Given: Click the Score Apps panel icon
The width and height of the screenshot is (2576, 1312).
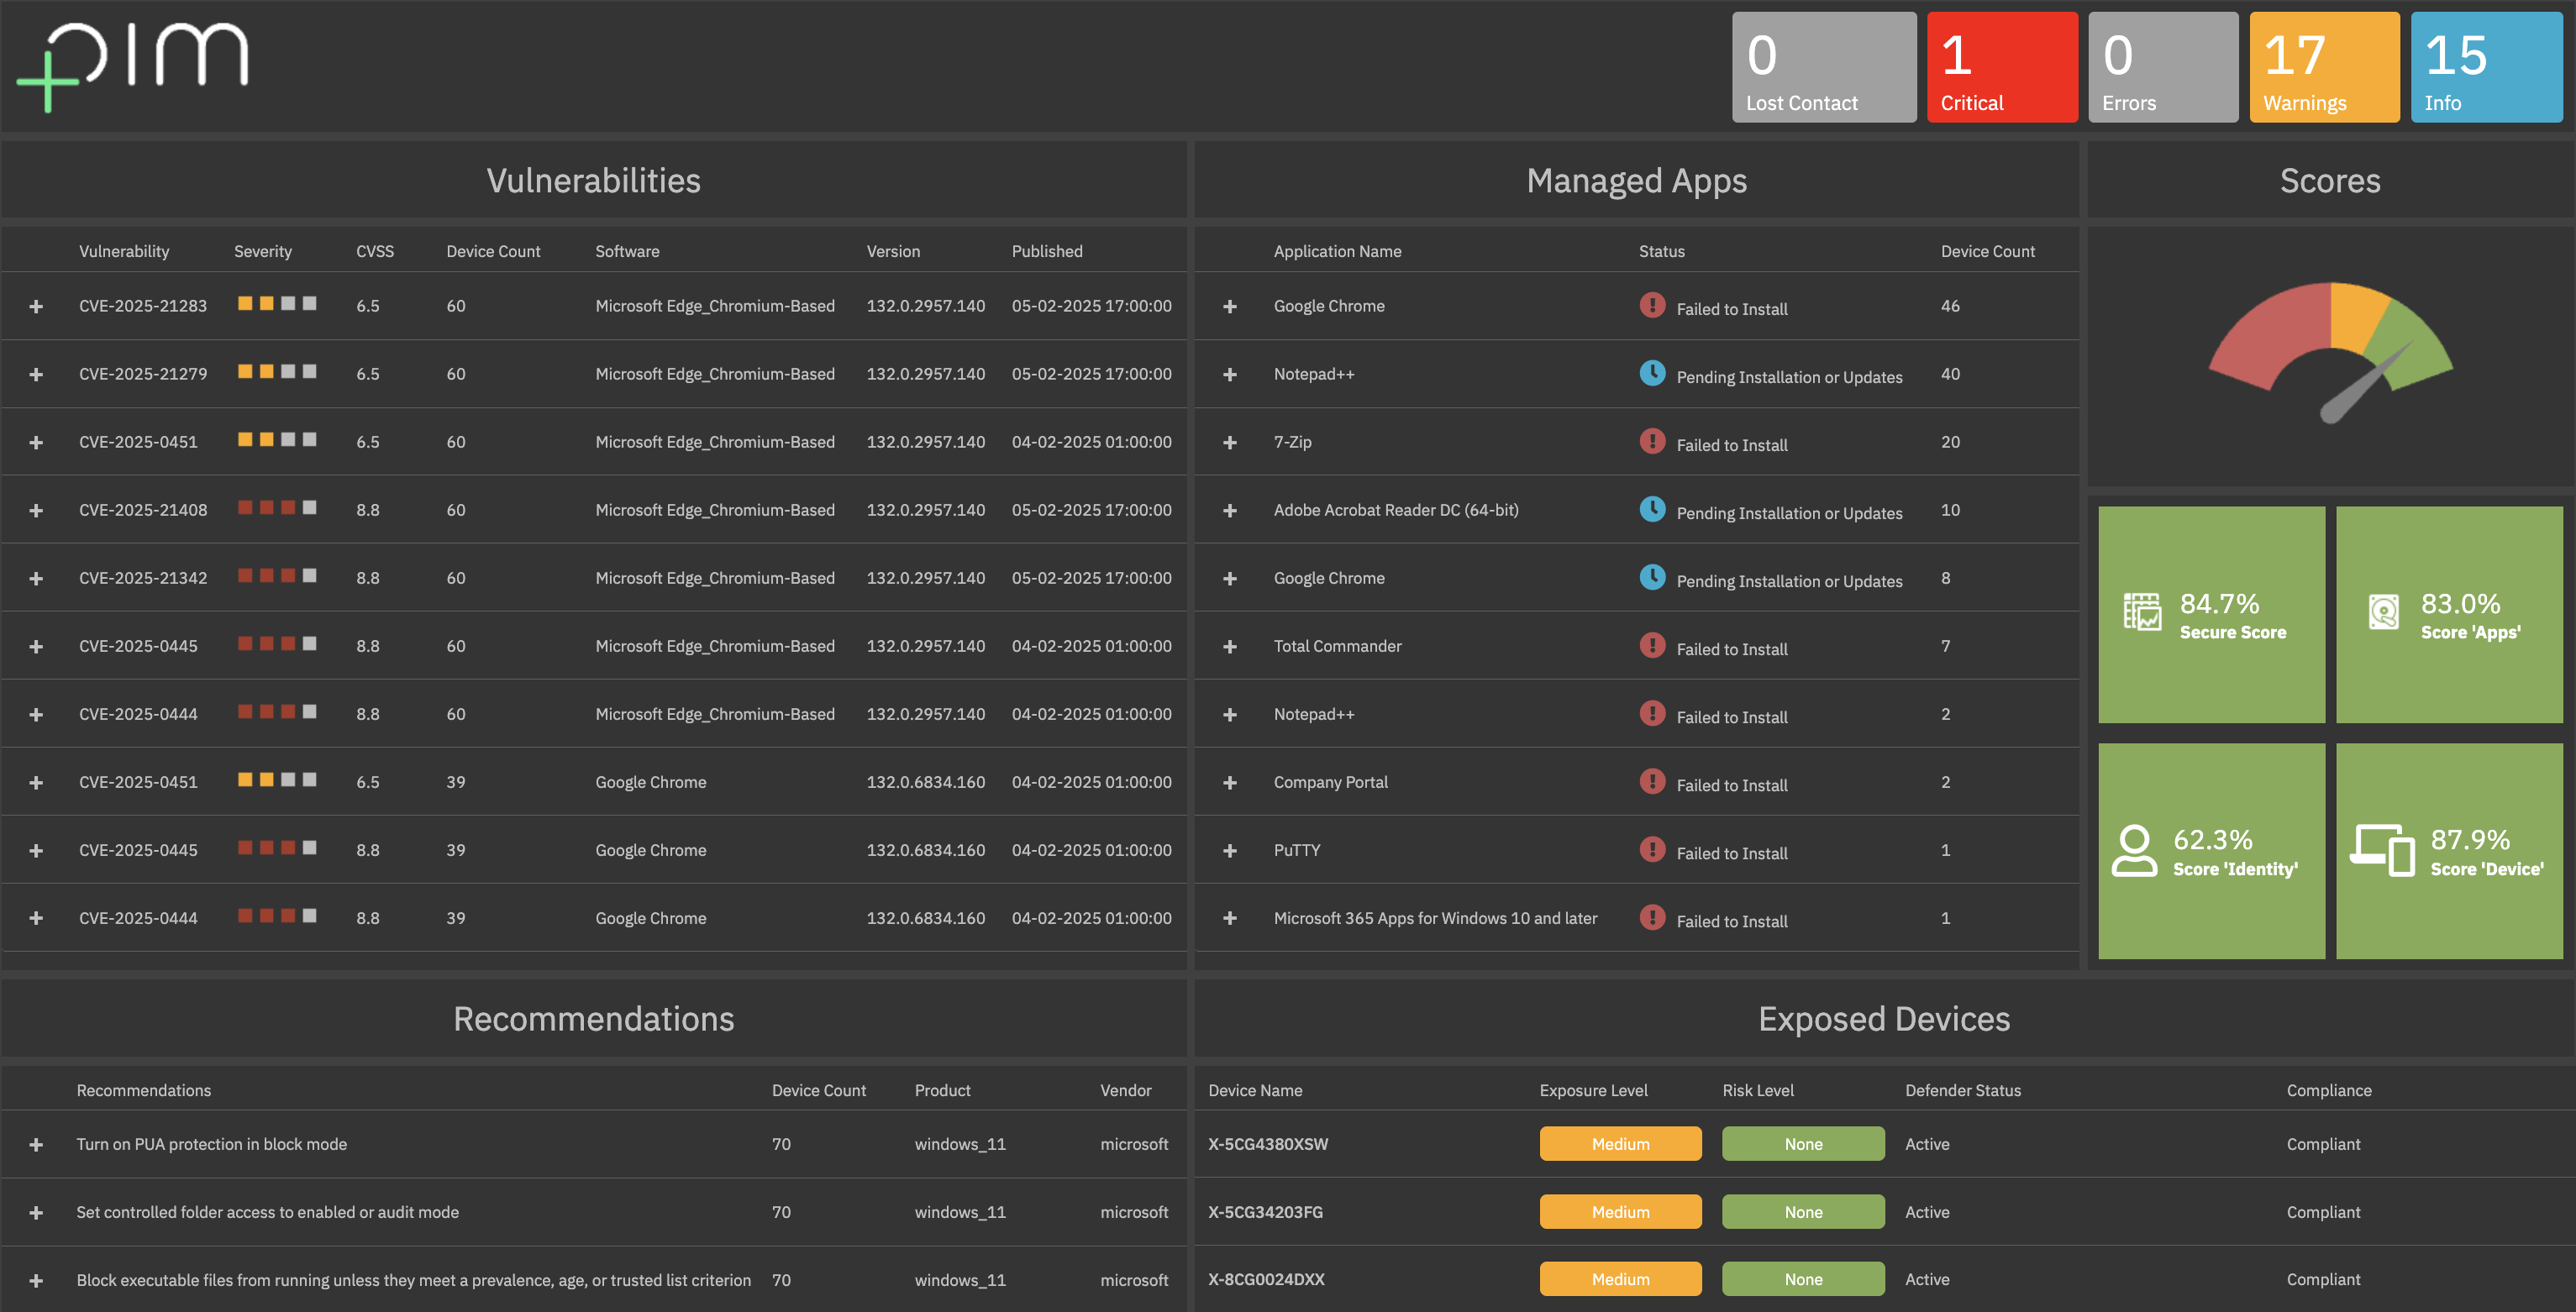Looking at the screenshot, I should (x=2380, y=609).
